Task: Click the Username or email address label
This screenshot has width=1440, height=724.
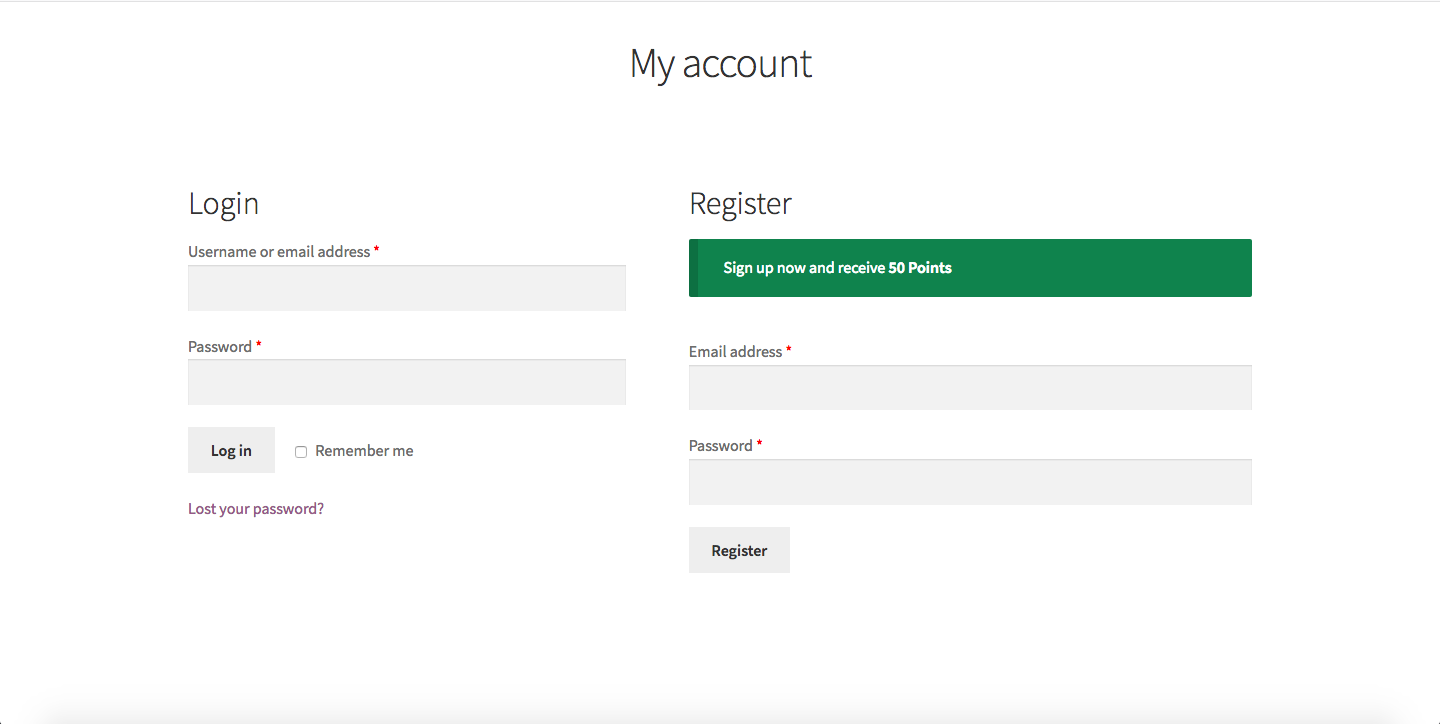Action: pyautogui.click(x=279, y=252)
